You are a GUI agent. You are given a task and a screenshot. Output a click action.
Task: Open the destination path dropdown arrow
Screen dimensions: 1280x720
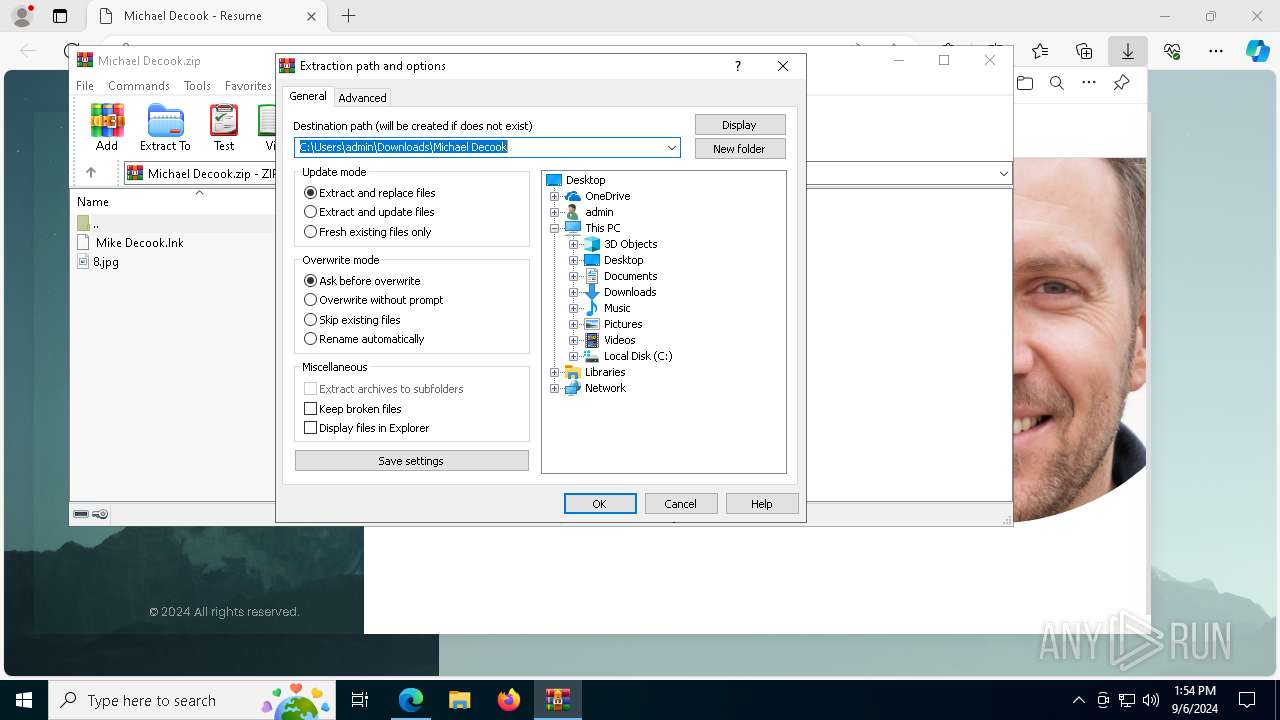point(672,148)
